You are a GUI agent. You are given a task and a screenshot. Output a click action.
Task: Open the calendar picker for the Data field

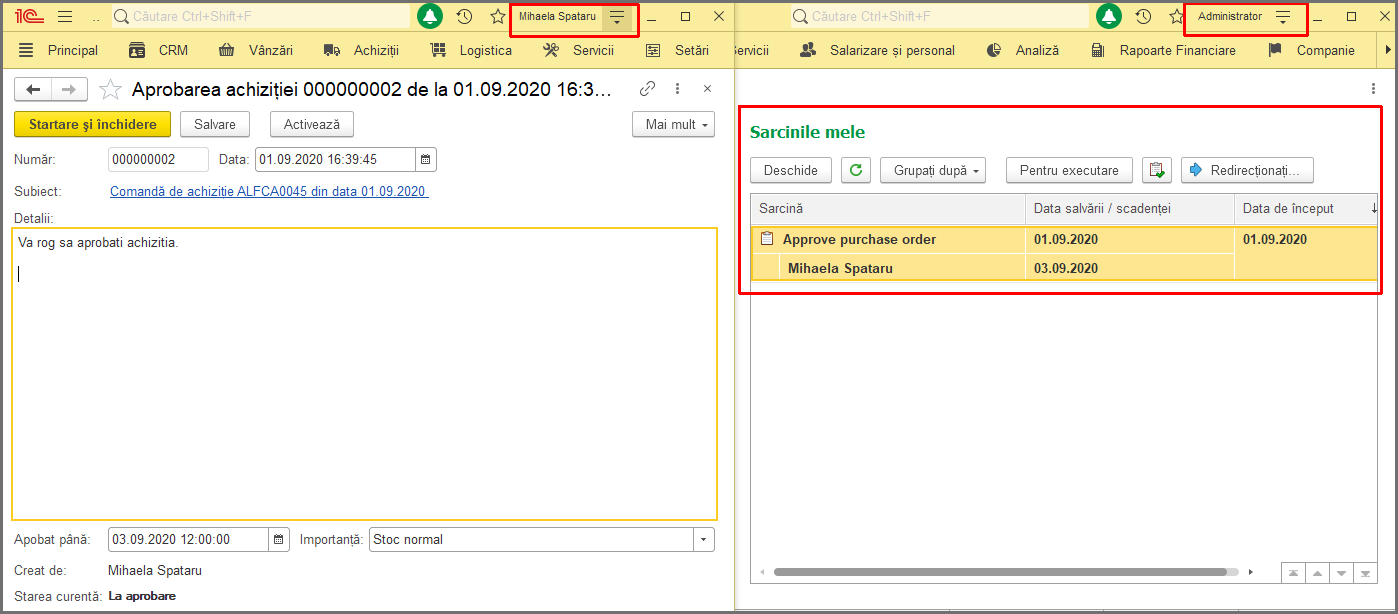point(425,160)
